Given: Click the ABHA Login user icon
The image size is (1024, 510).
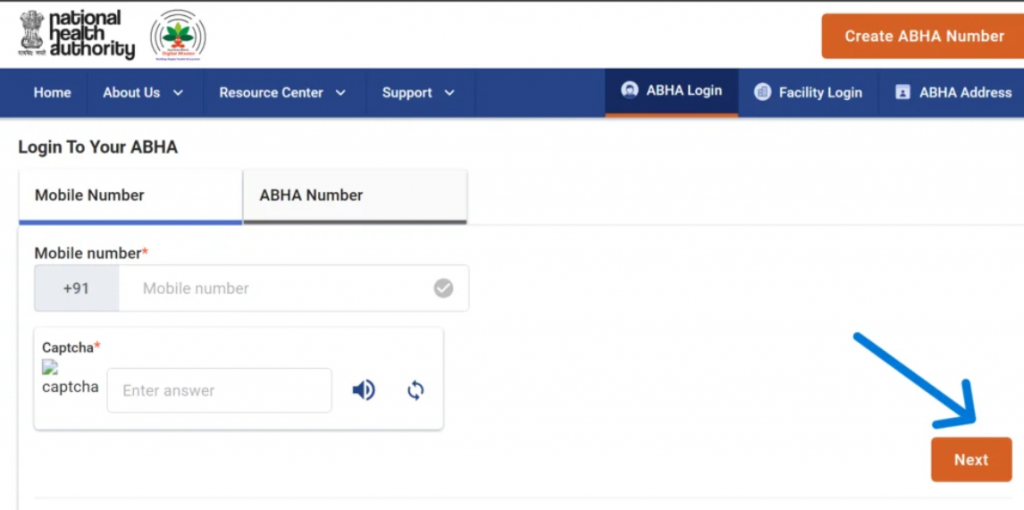Looking at the screenshot, I should (630, 90).
